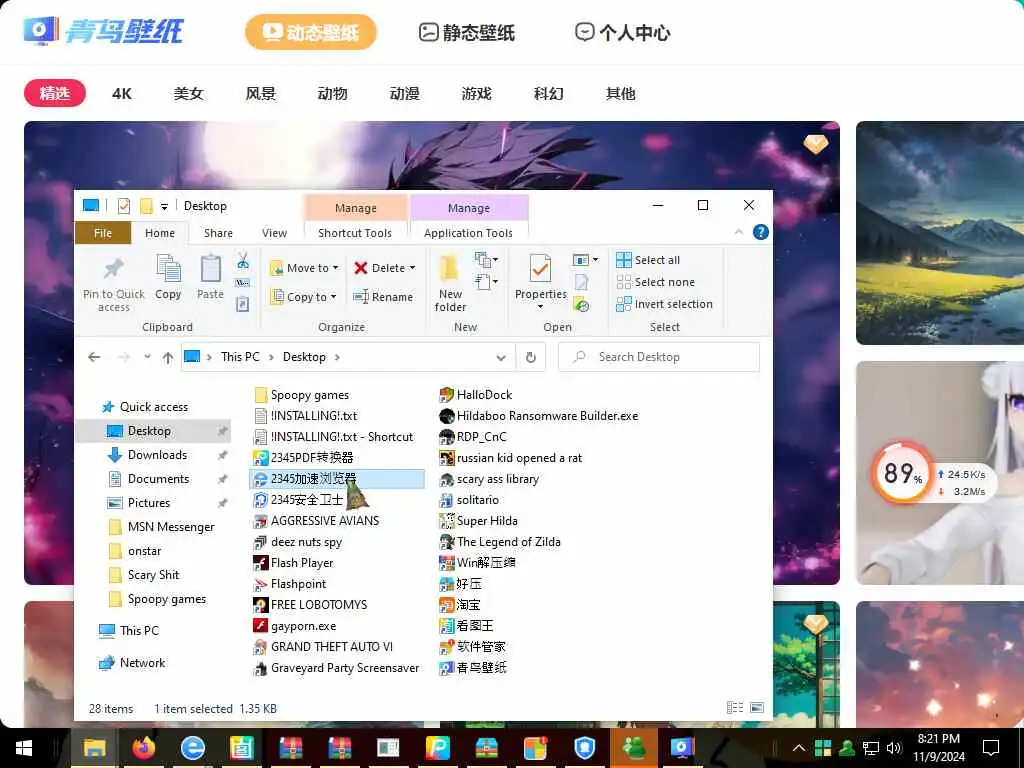Image resolution: width=1024 pixels, height=768 pixels.
Task: Open the Application Tools tab
Action: [468, 233]
